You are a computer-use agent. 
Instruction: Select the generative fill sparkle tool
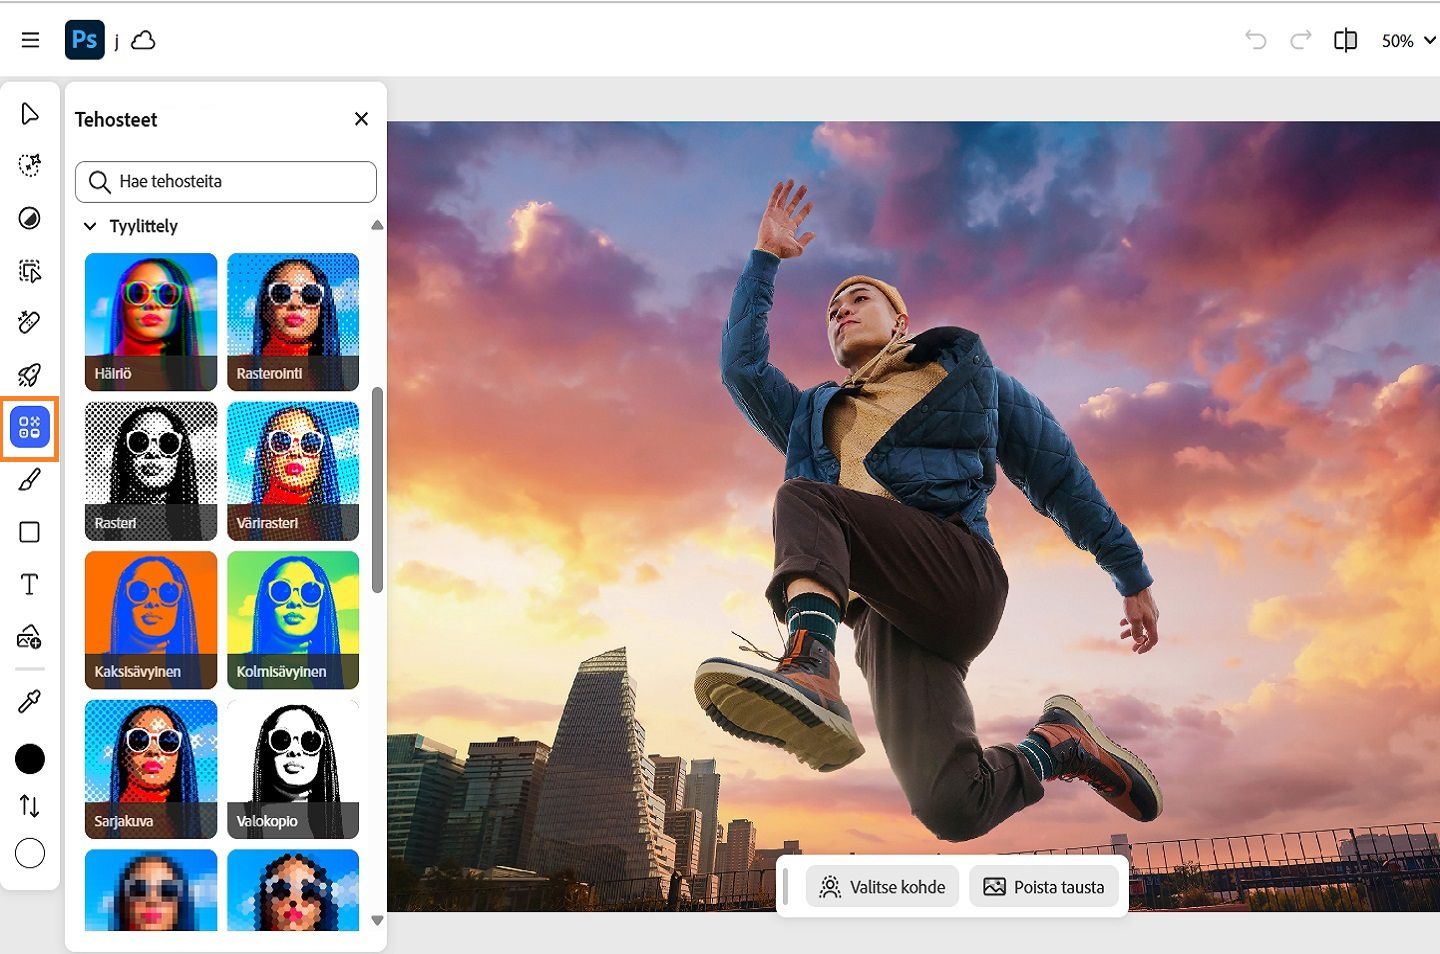pyautogui.click(x=30, y=165)
